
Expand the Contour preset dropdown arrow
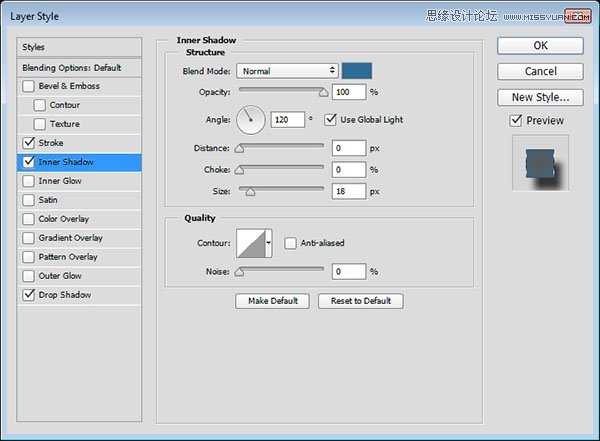pyautogui.click(x=269, y=243)
